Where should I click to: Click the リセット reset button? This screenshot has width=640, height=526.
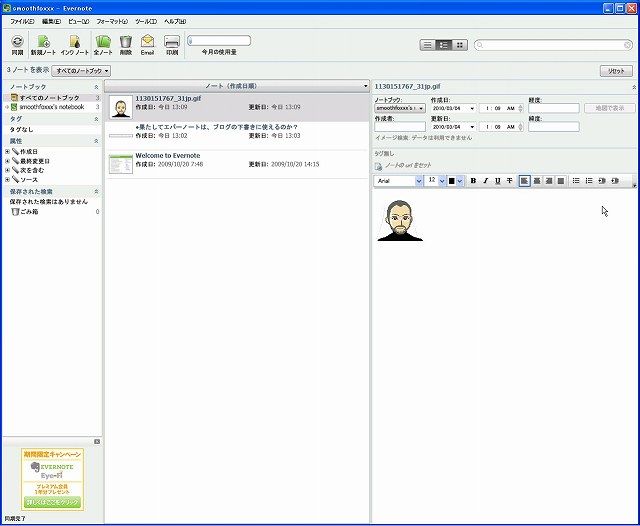coord(616,71)
